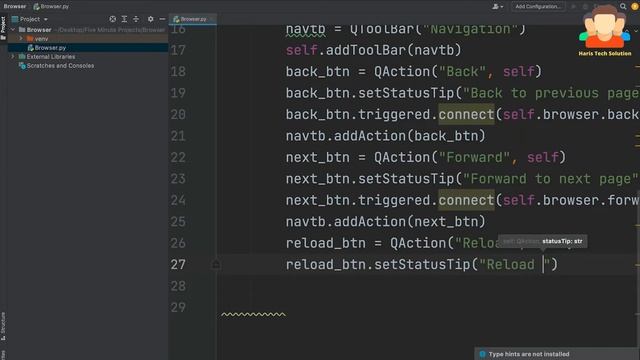Image resolution: width=640 pixels, height=360 pixels.
Task: Select Browser.py in project tree
Action: [88, 48]
